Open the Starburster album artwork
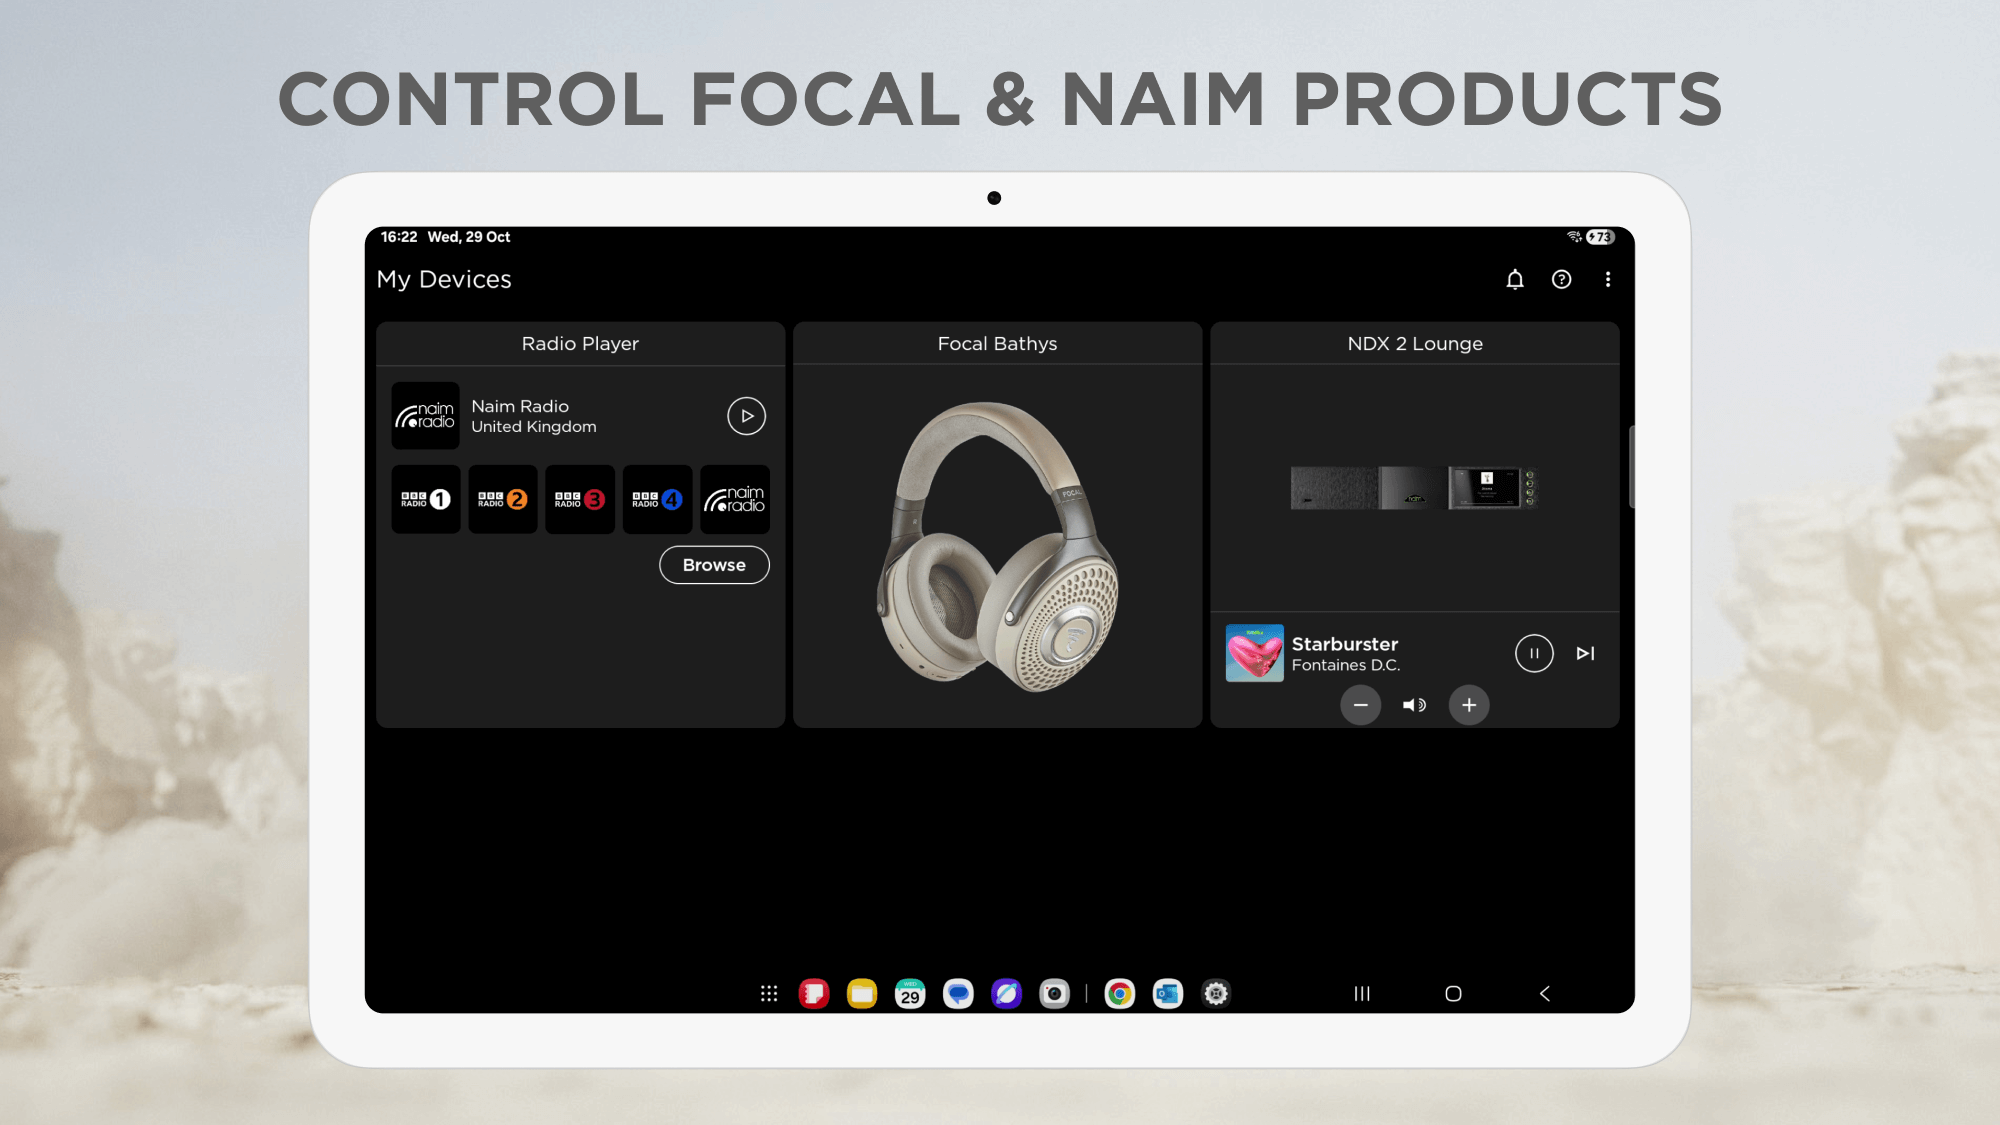This screenshot has height=1125, width=2000. click(x=1254, y=653)
